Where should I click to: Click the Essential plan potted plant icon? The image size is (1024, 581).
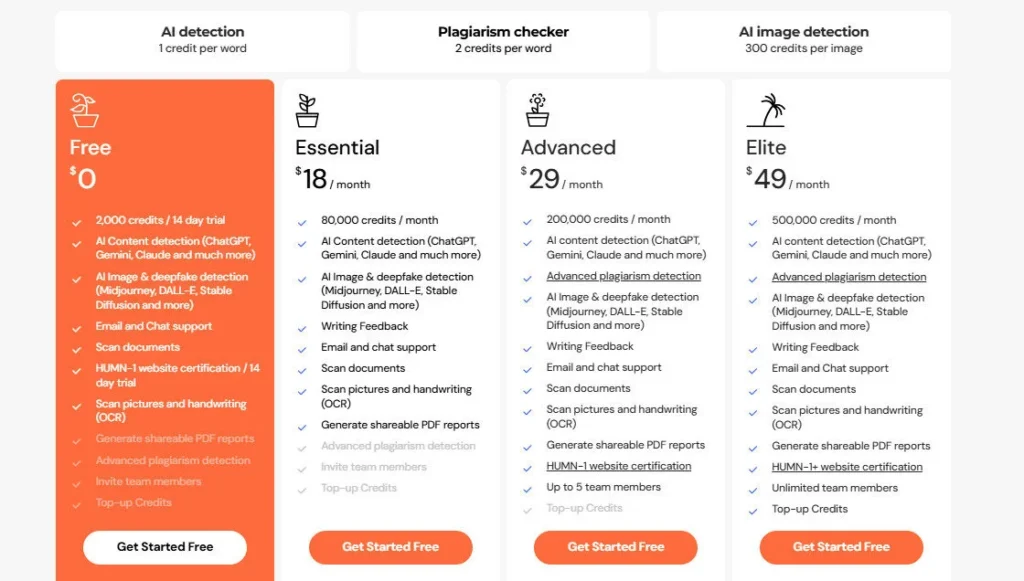coord(307,111)
